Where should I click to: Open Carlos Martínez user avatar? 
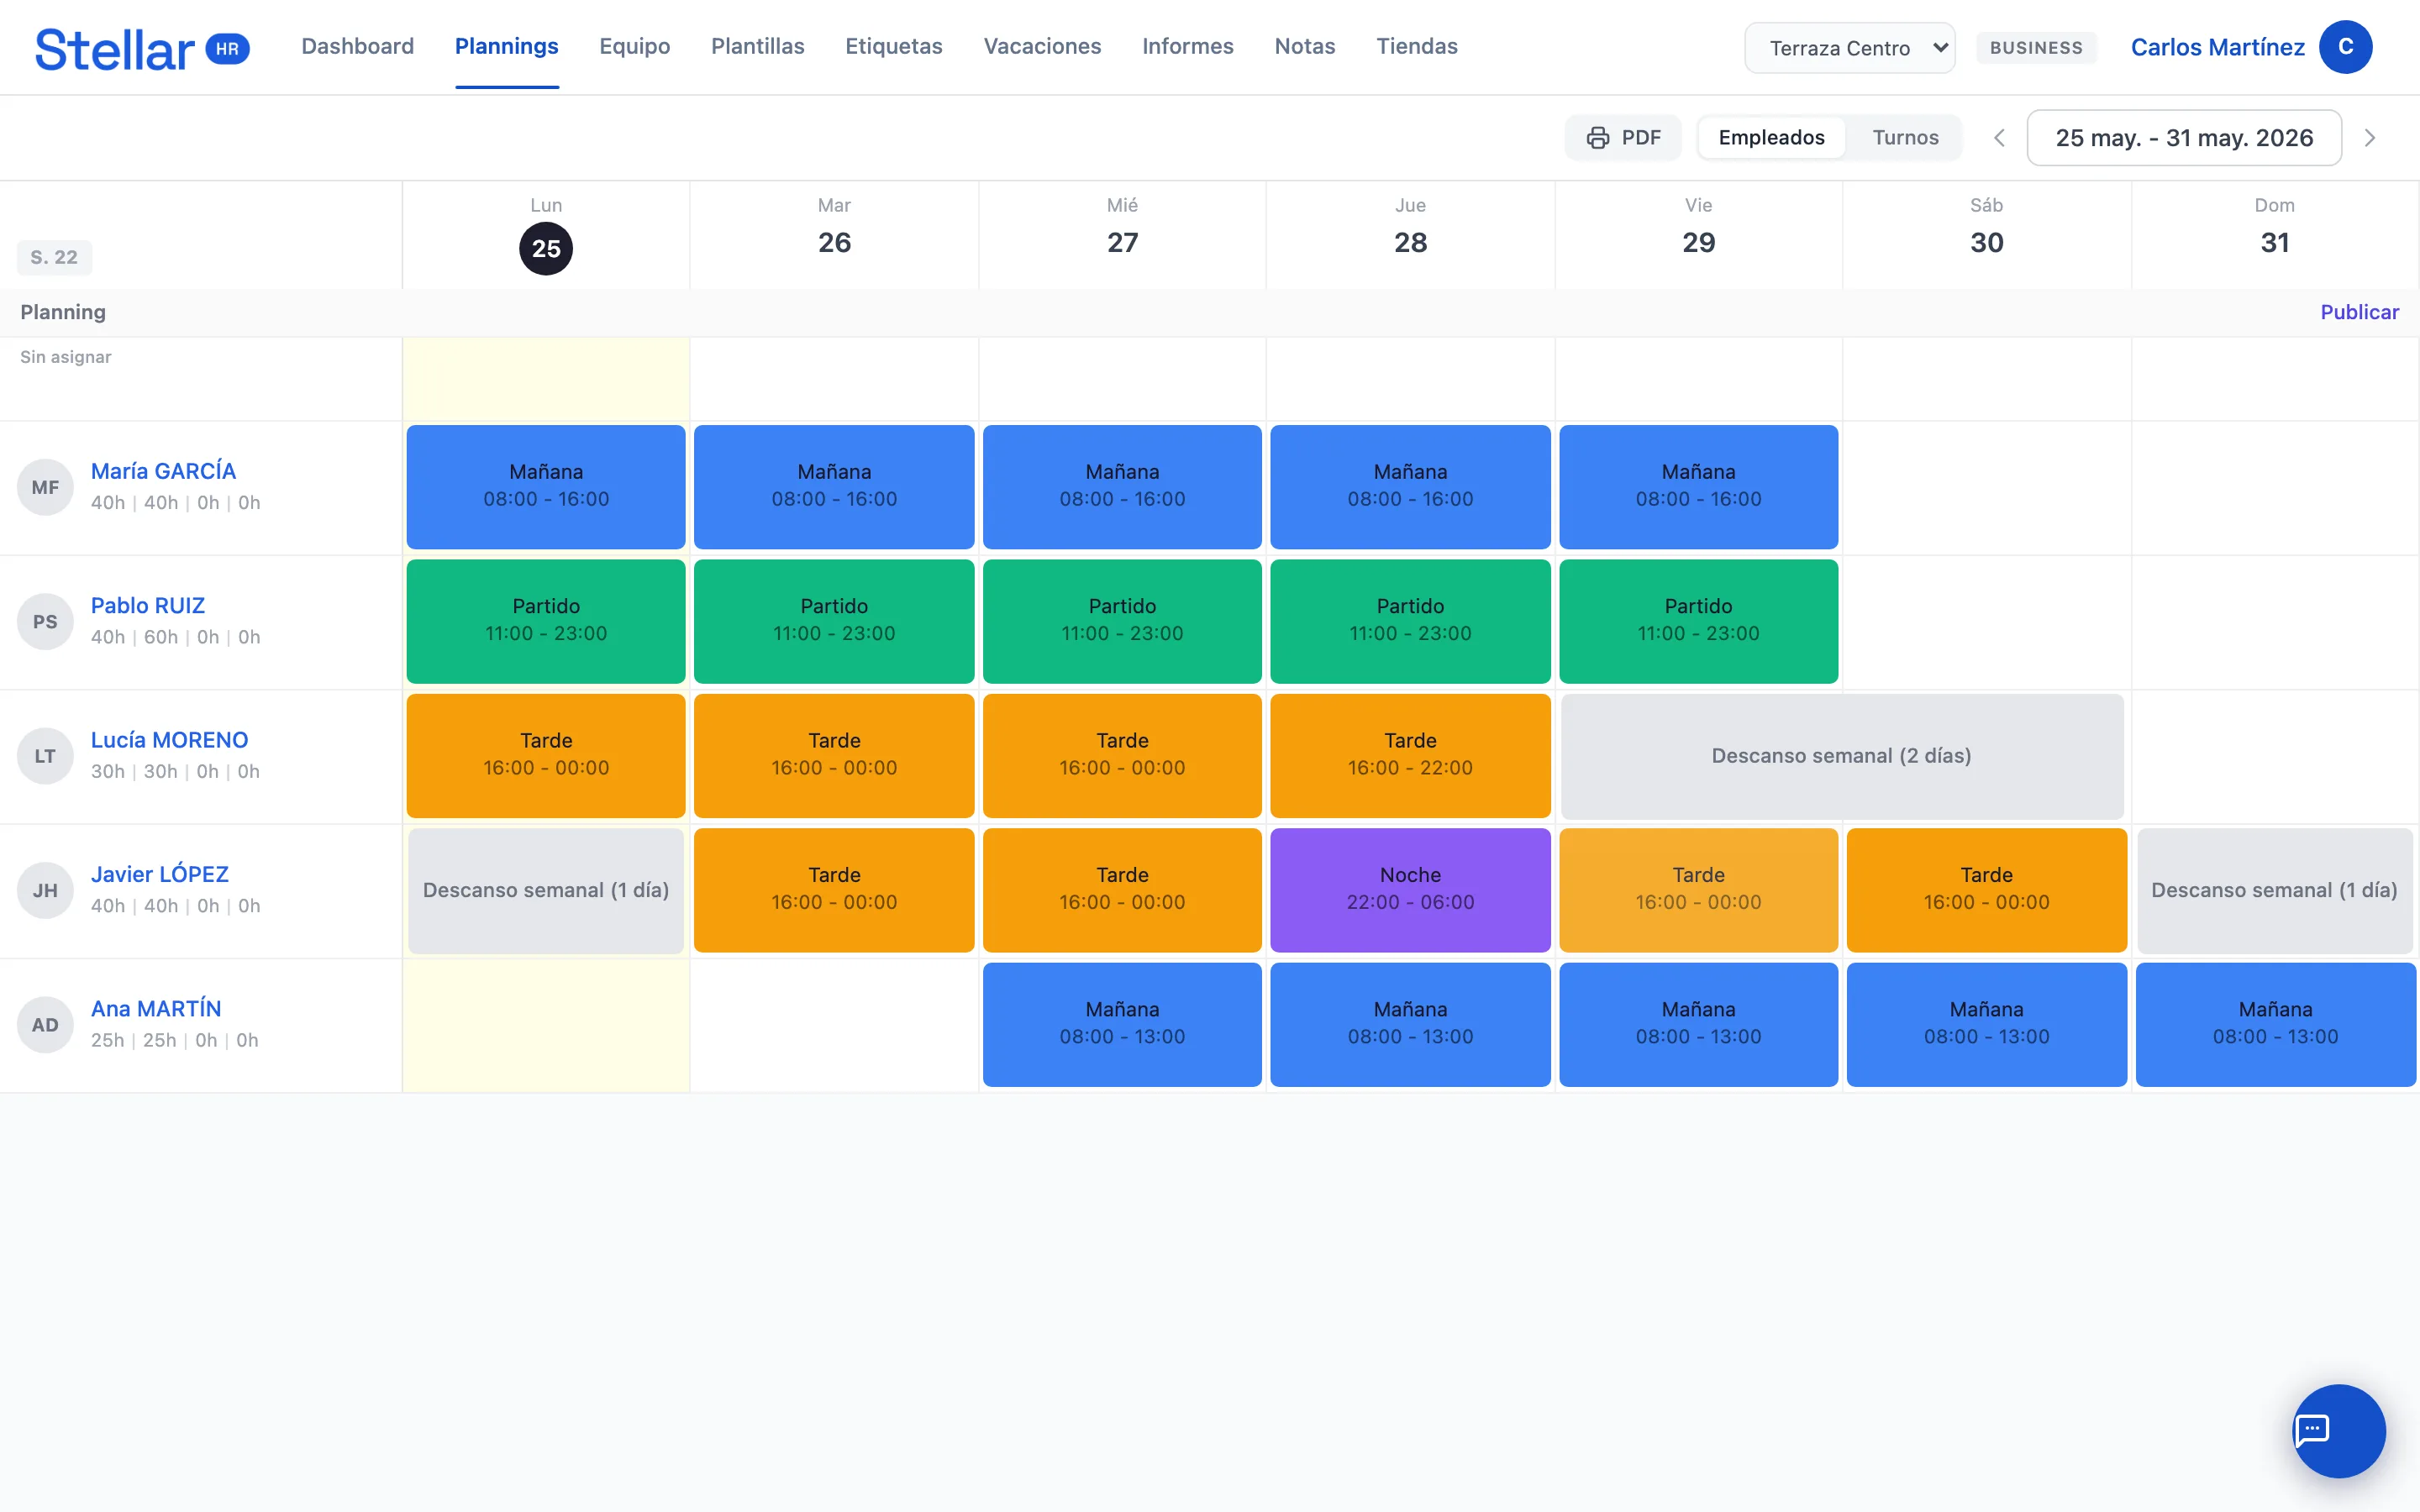pyautogui.click(x=2345, y=47)
